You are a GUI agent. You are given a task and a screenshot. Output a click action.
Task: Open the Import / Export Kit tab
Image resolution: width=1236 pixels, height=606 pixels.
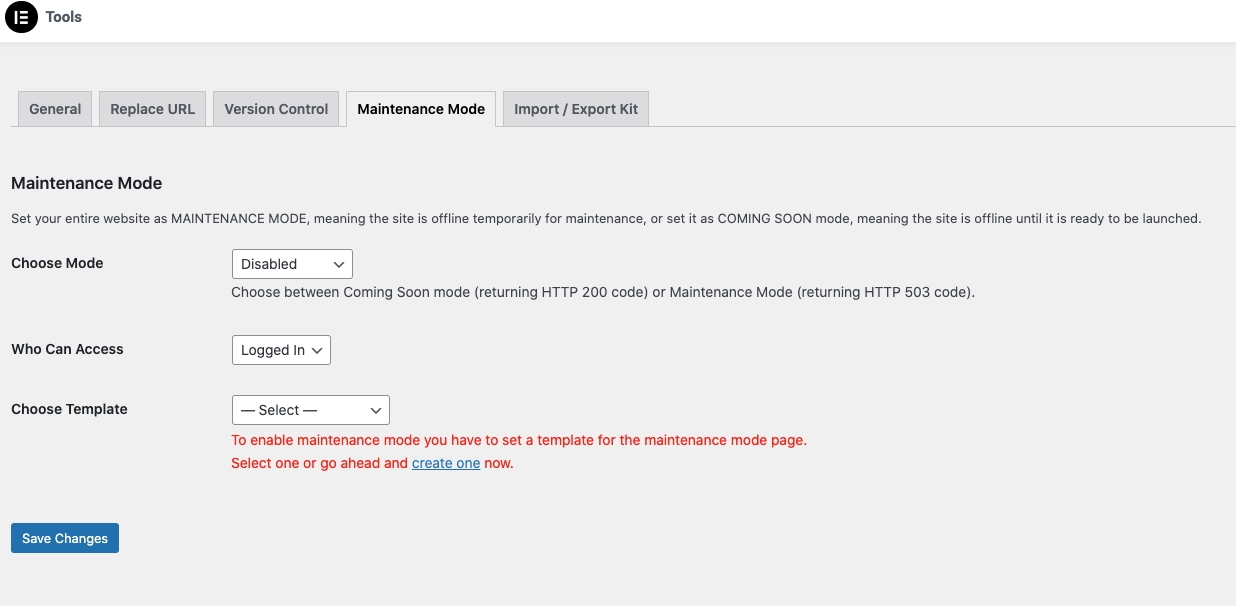tap(576, 109)
